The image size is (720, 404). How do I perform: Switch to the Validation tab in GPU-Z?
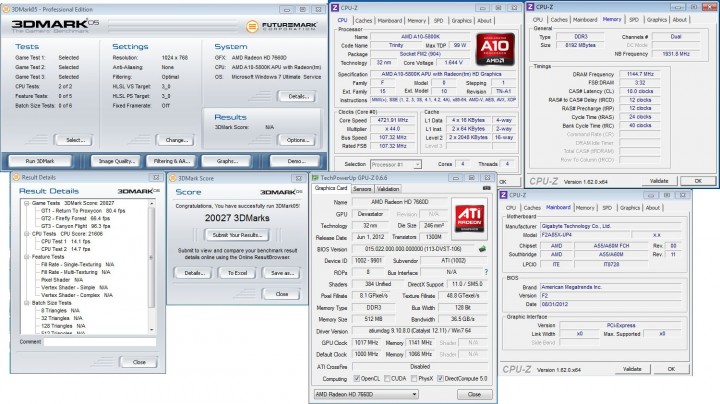[388, 189]
